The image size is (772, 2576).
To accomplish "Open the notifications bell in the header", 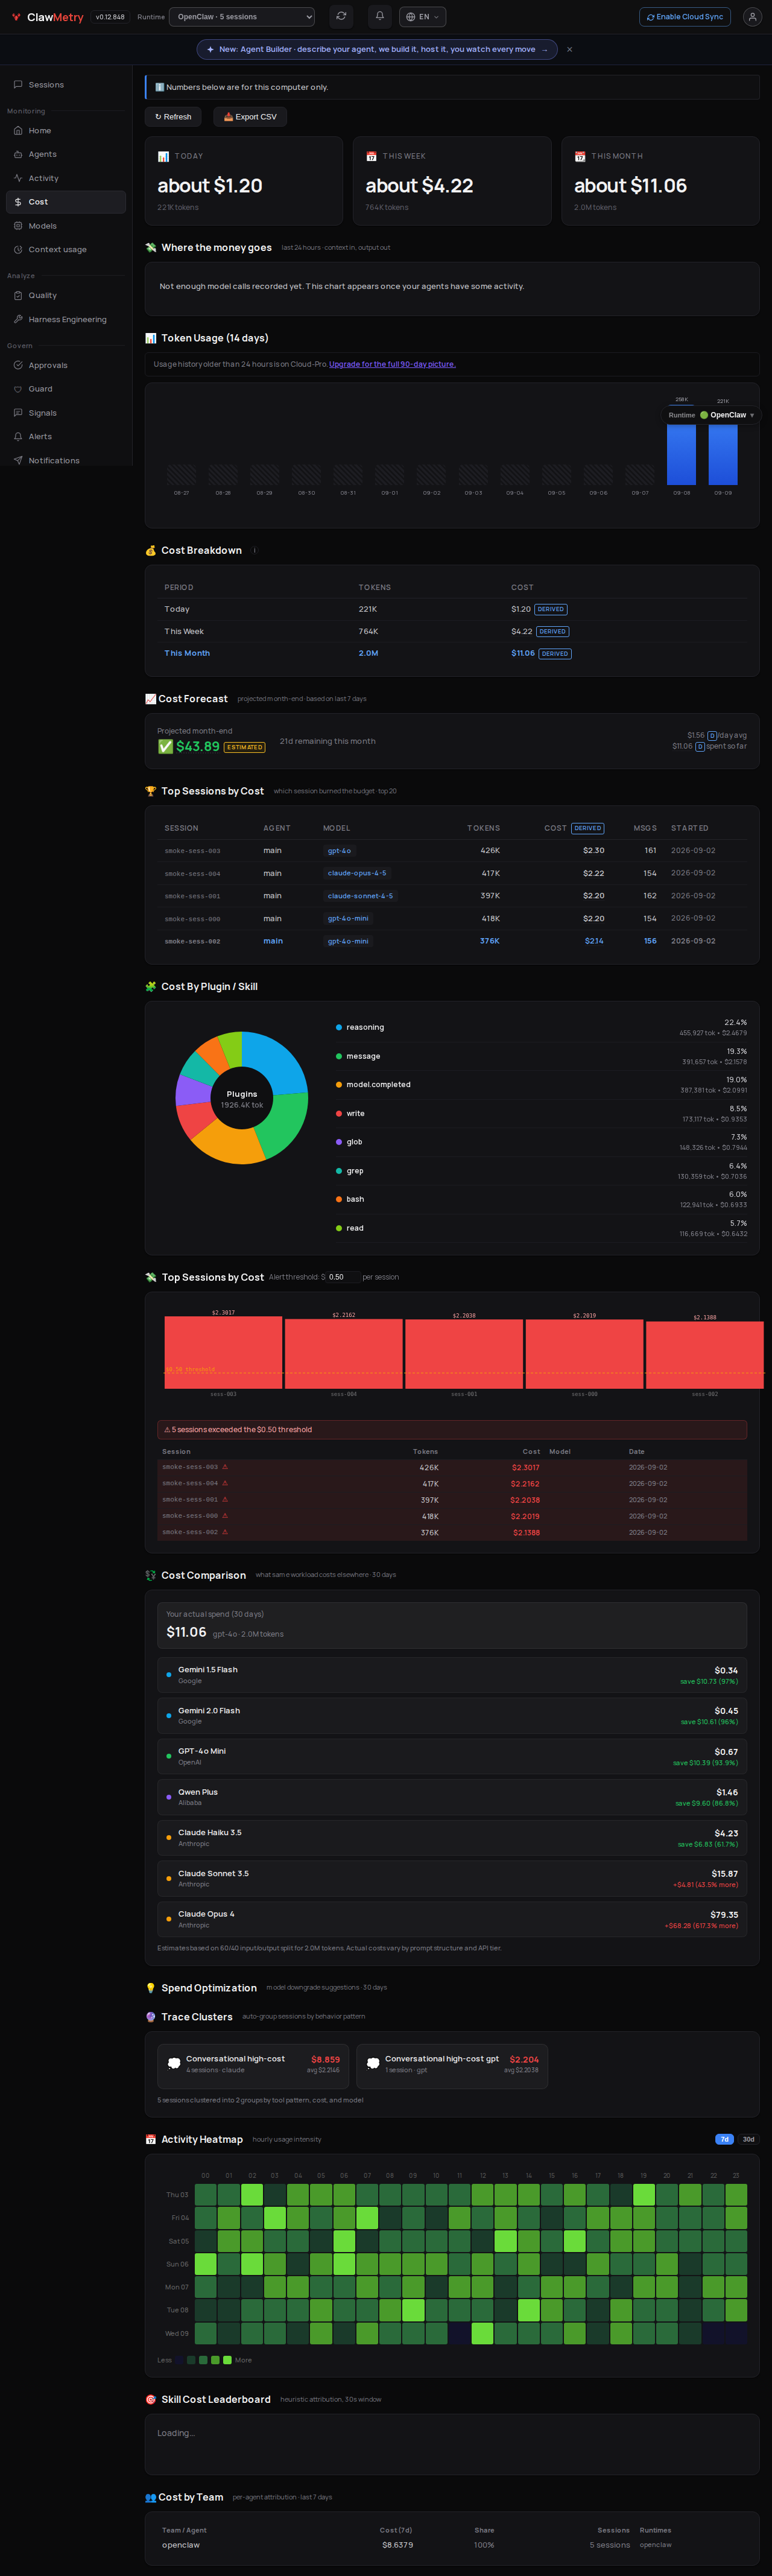I will 379,17.
